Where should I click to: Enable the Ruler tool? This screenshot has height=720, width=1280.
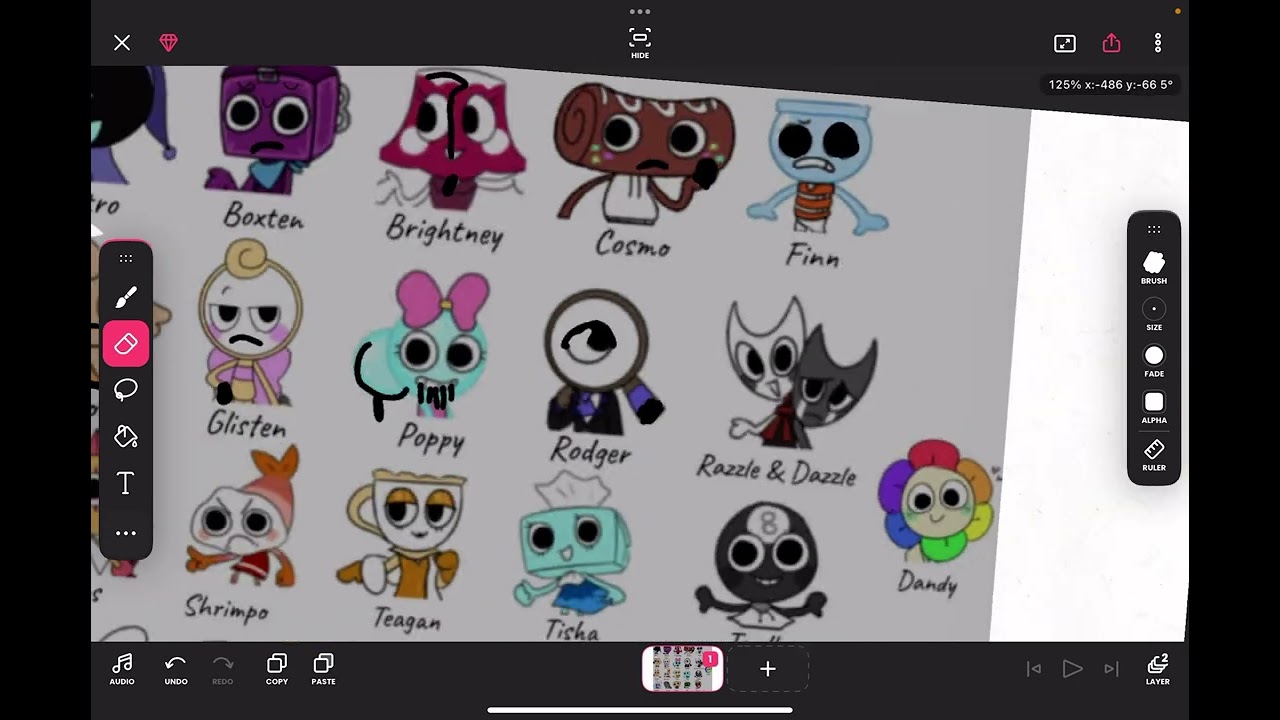(1154, 454)
